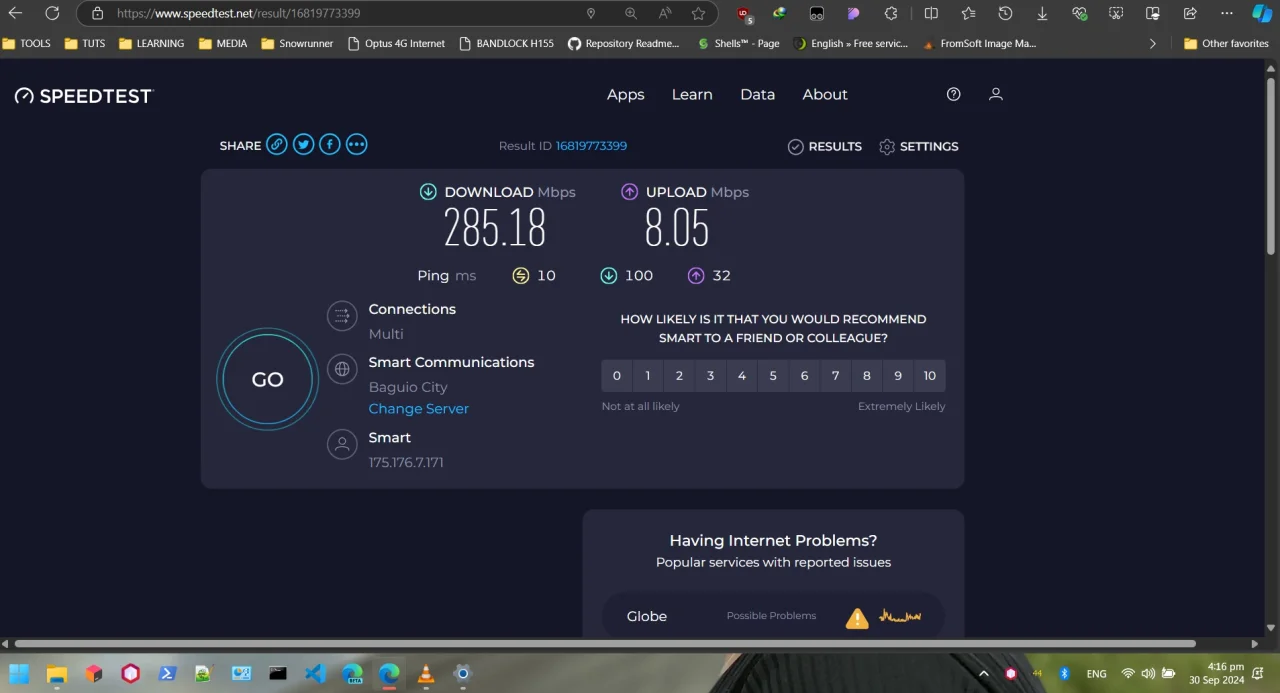Open more share options ellipsis icon

point(357,145)
